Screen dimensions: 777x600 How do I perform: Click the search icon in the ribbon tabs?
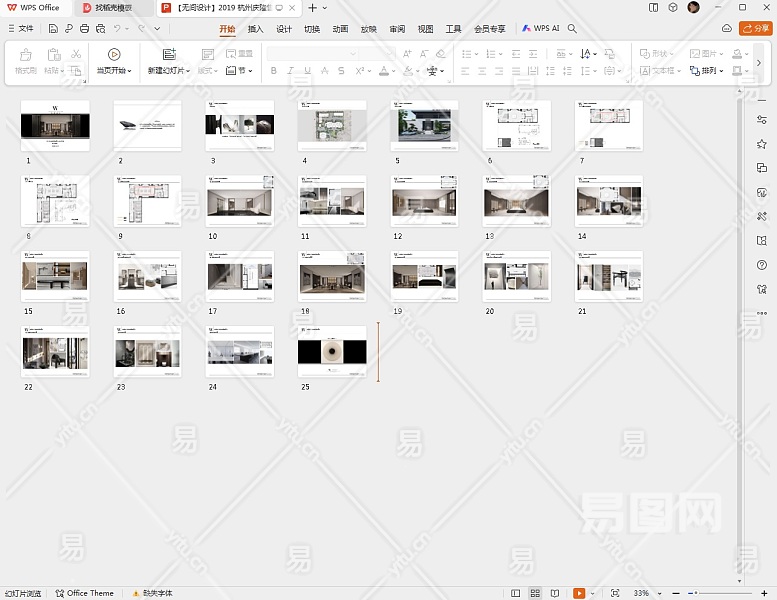573,29
